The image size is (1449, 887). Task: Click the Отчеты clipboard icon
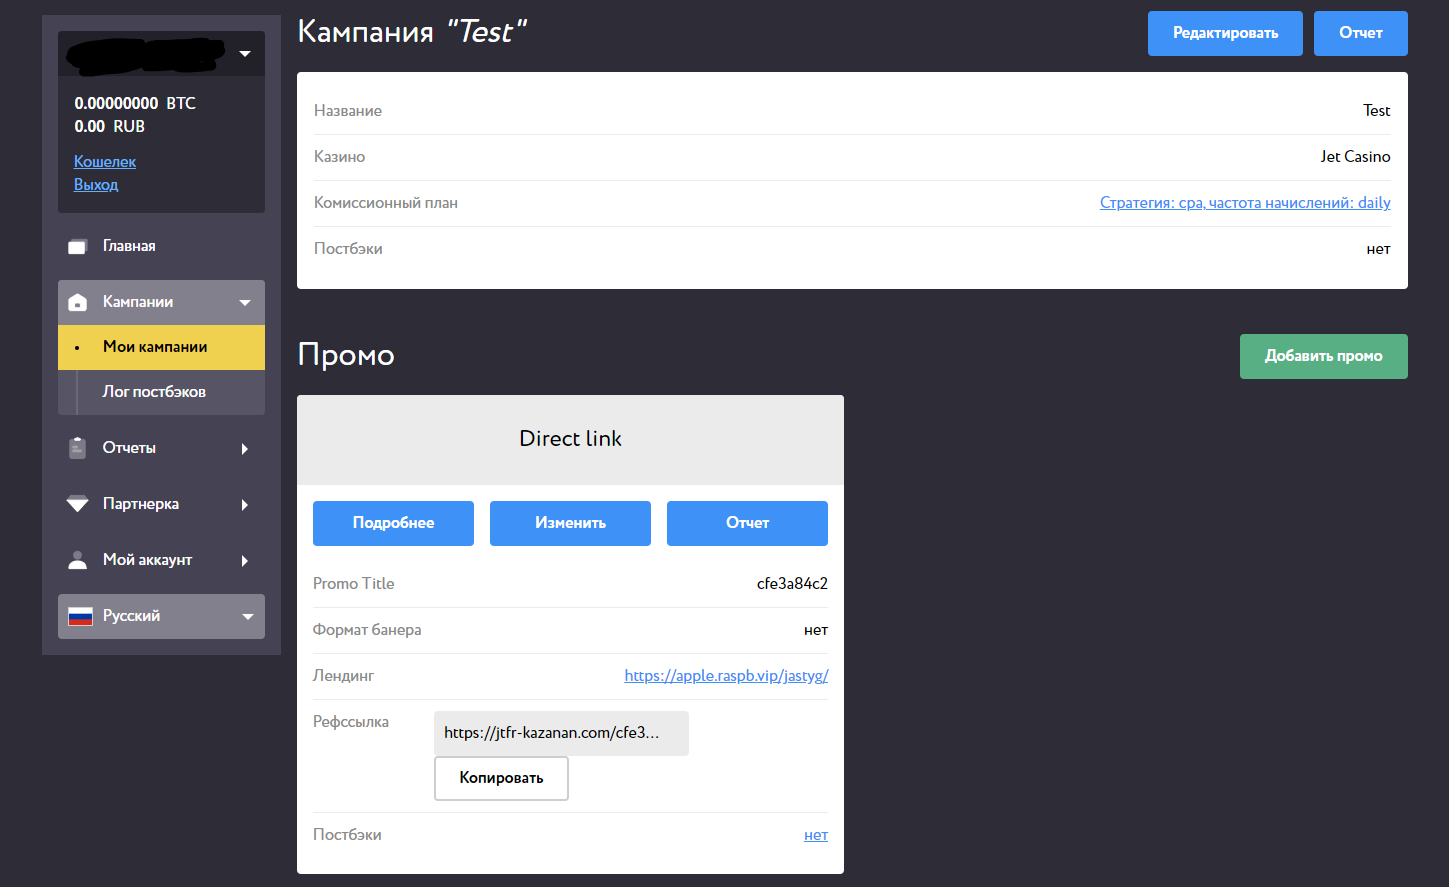[x=78, y=448]
